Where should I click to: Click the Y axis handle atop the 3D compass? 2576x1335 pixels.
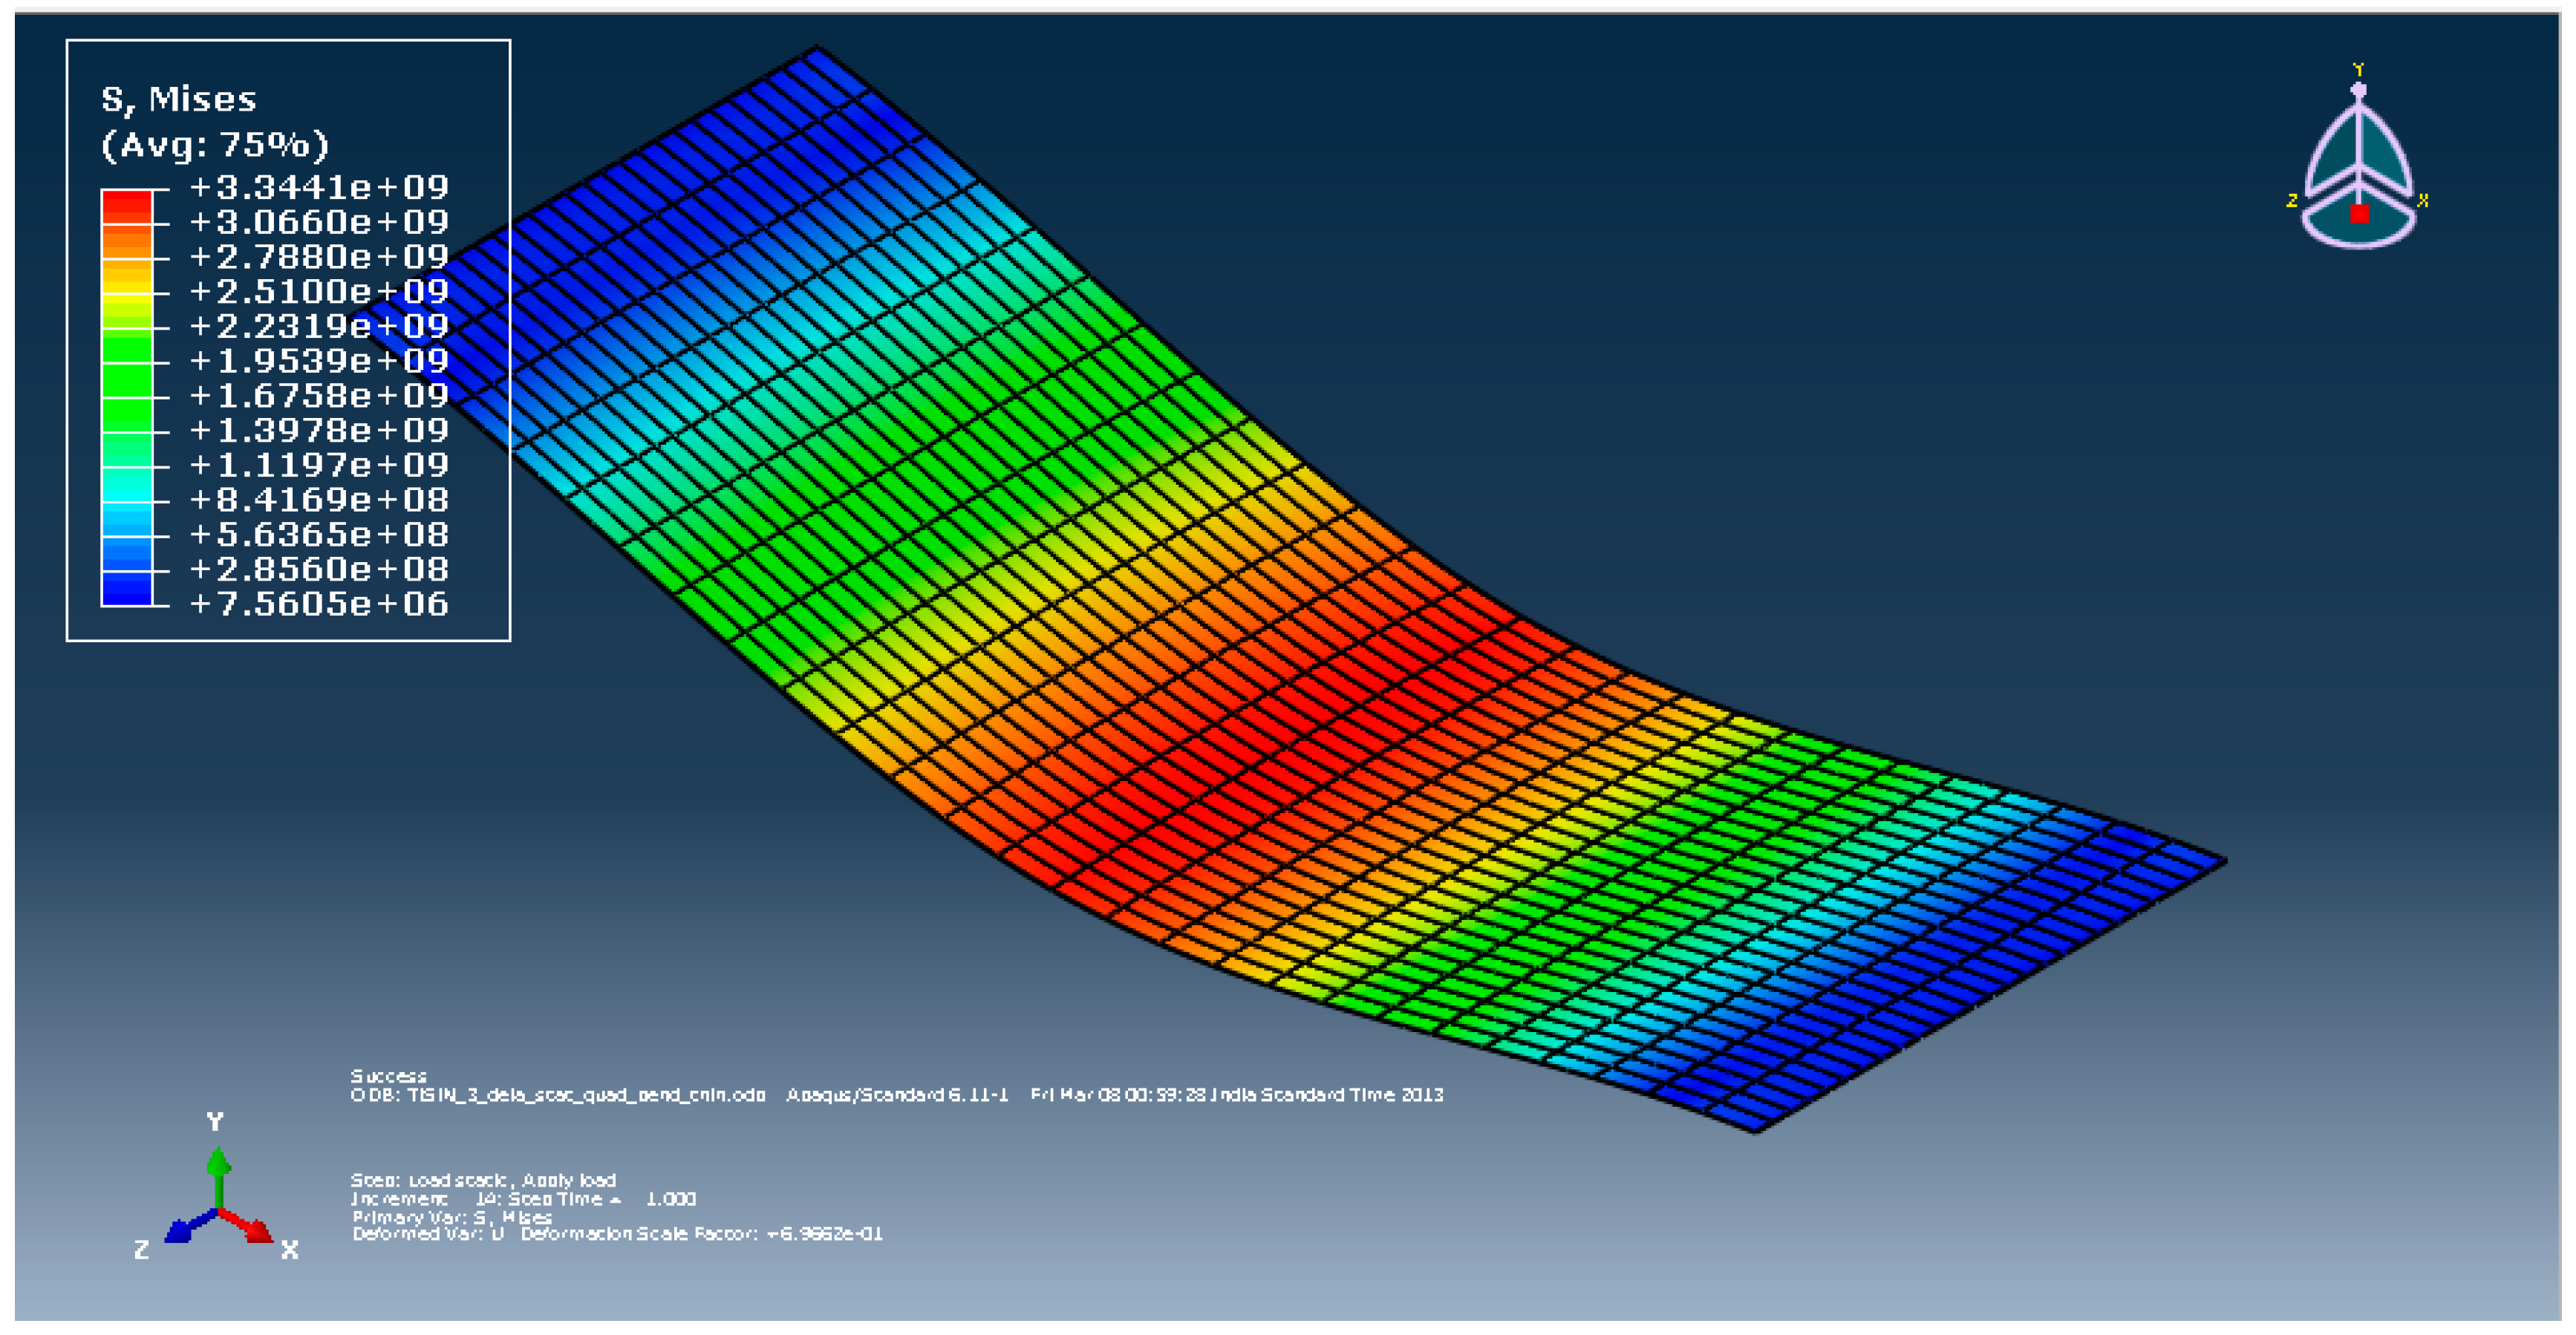2358,90
